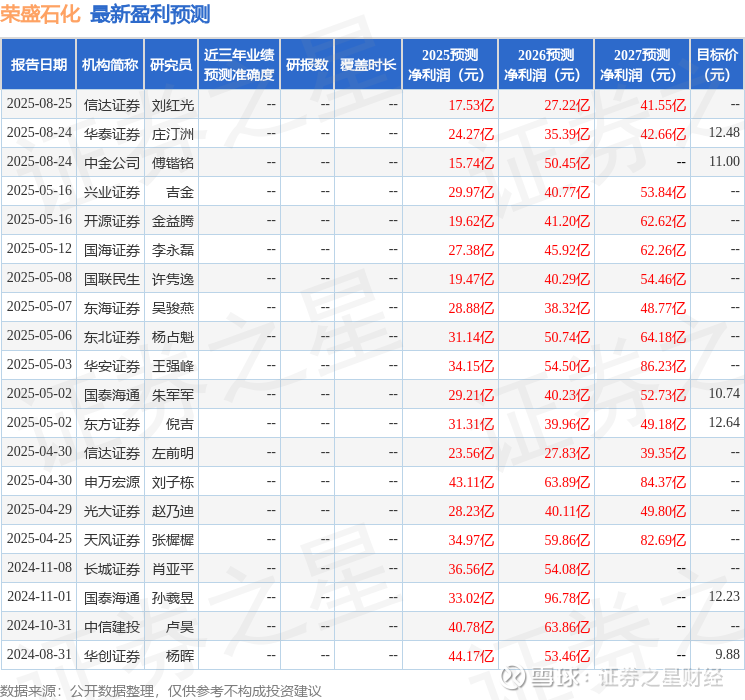Viewport: 745px width, 700px height.
Task: Select 中信建投 institution cell
Action: 112,627
